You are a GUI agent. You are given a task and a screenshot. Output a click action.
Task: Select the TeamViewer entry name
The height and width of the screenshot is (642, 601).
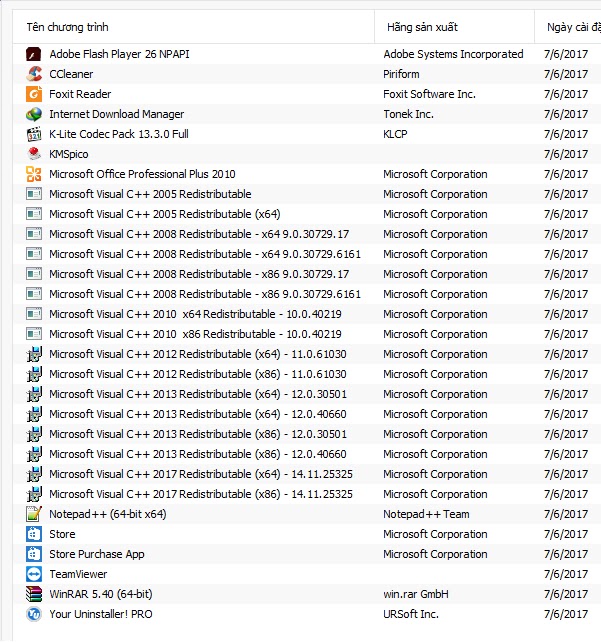[x=78, y=574]
